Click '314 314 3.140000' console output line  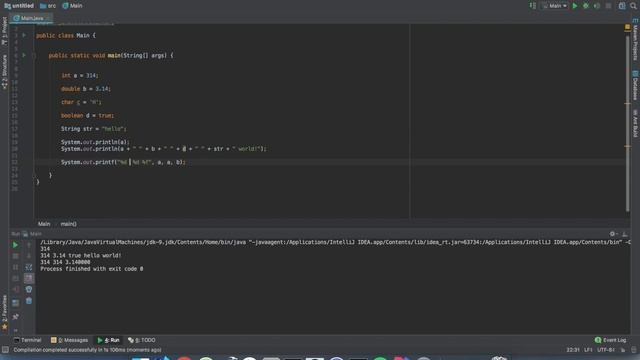65,262
